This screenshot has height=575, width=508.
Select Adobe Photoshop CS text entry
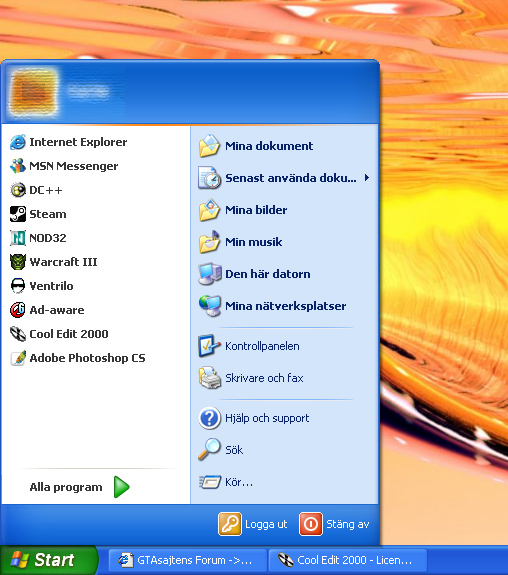click(x=87, y=358)
